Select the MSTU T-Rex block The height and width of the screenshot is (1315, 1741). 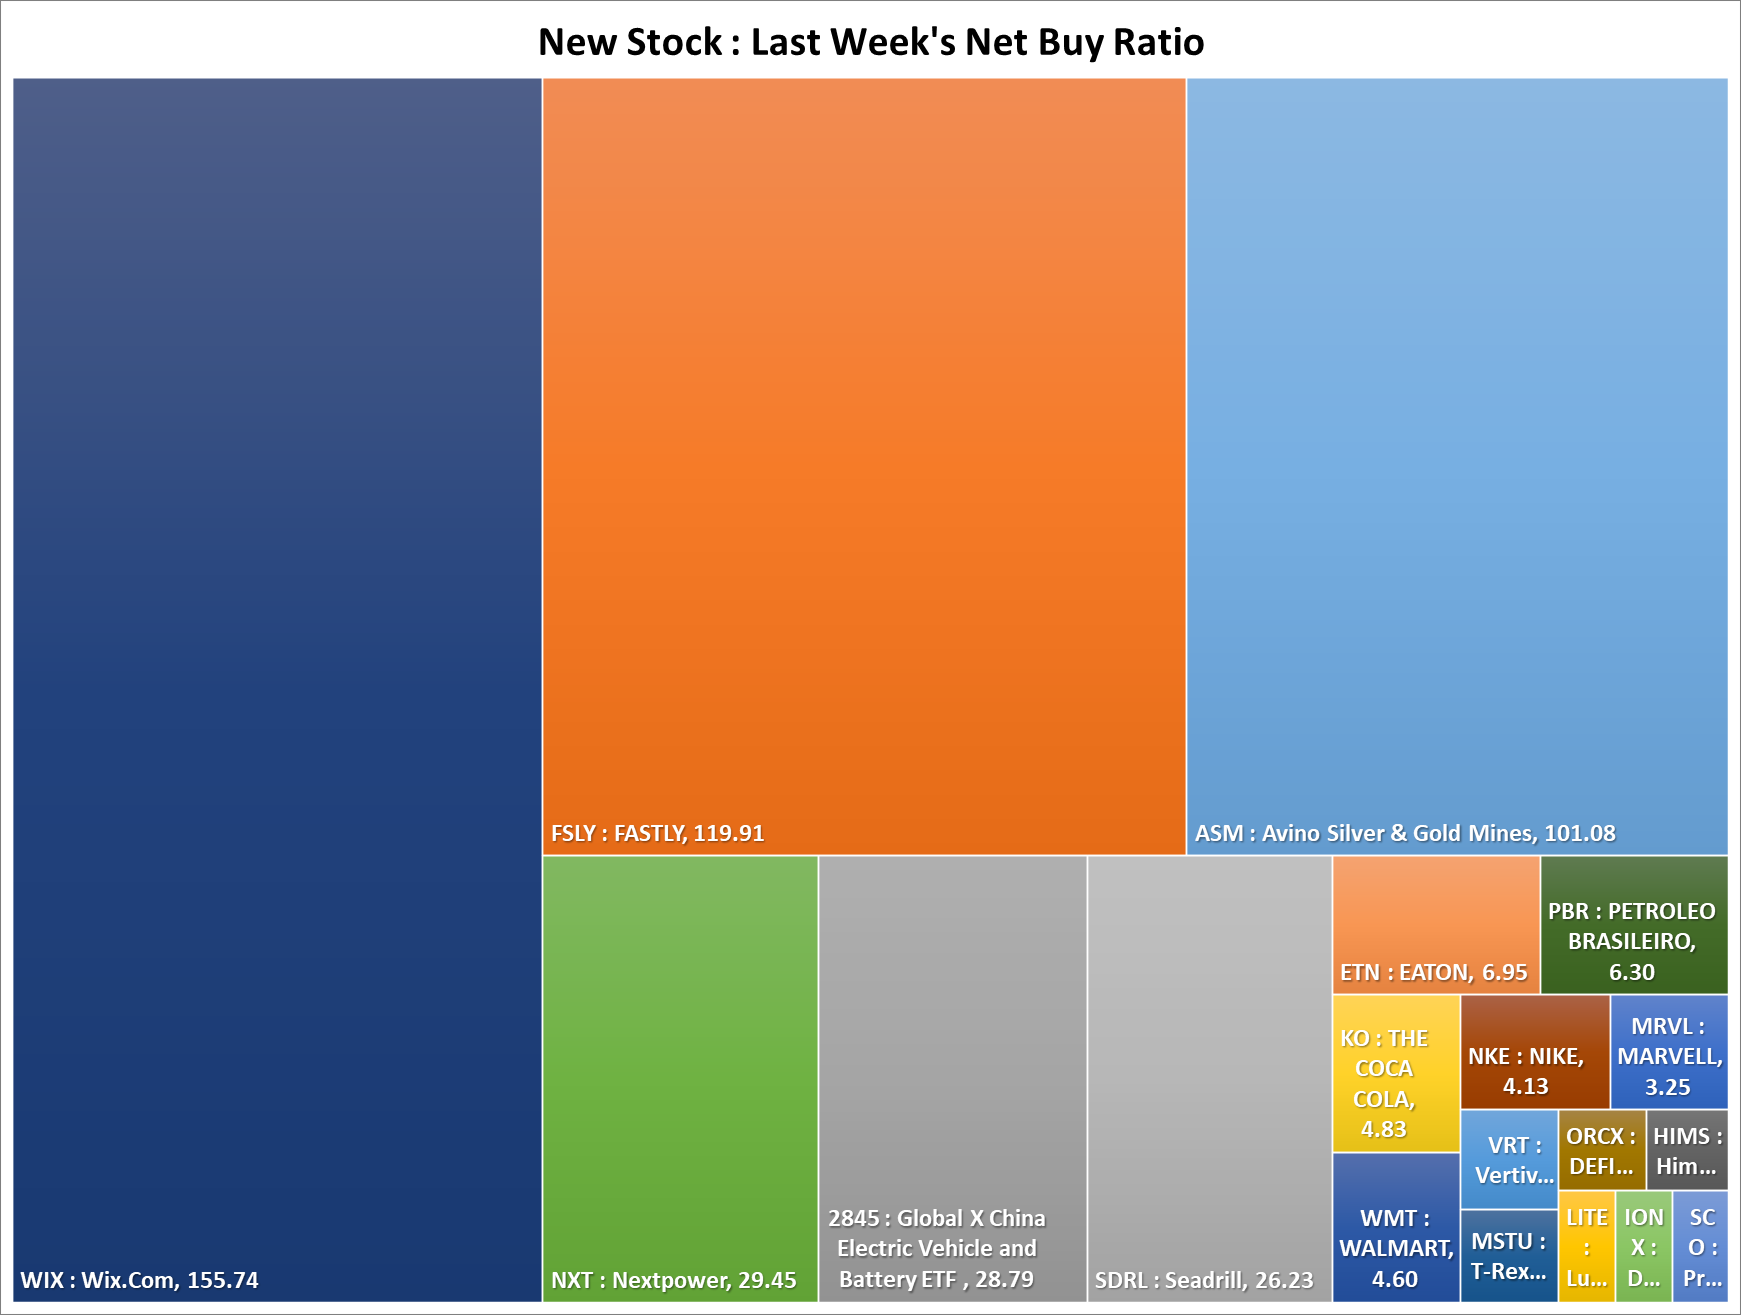point(1509,1256)
